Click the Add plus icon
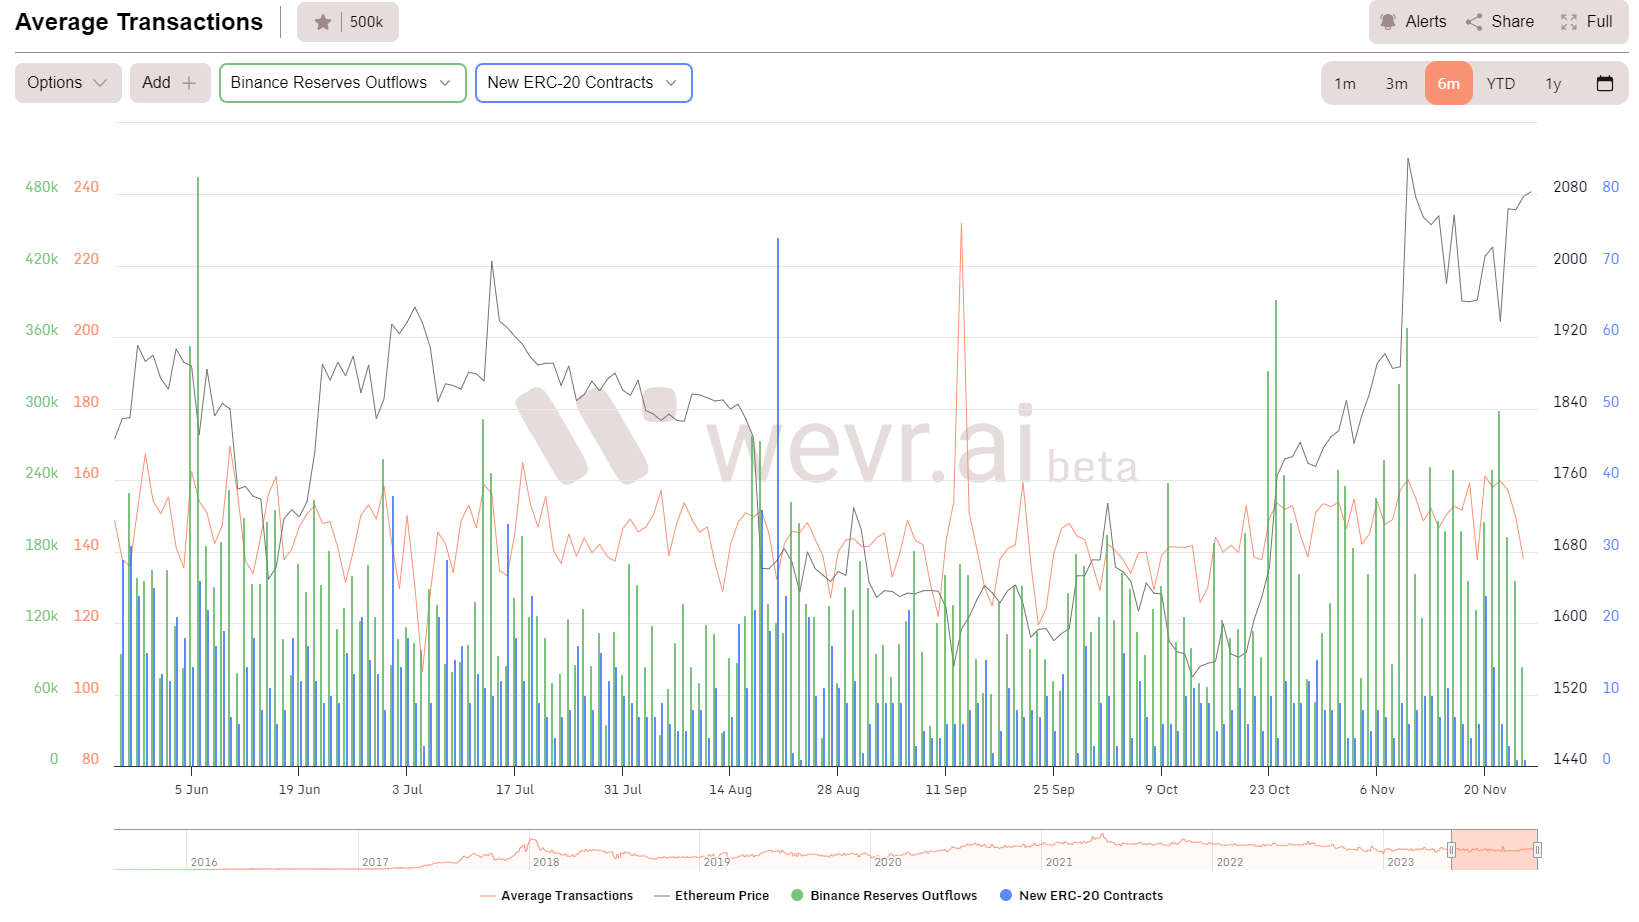This screenshot has height=922, width=1639. tap(190, 83)
